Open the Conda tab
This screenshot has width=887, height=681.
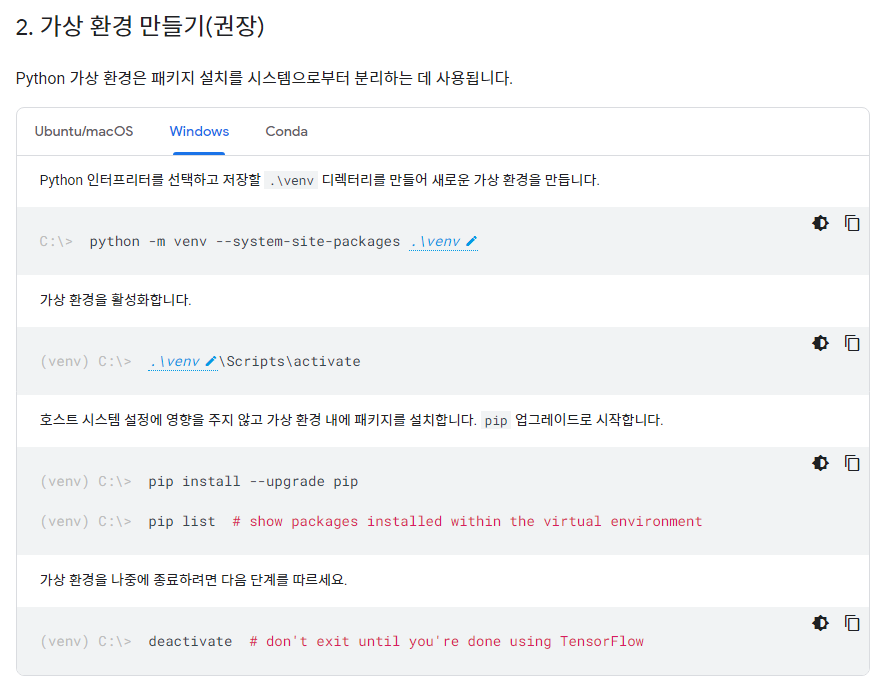[x=286, y=131]
